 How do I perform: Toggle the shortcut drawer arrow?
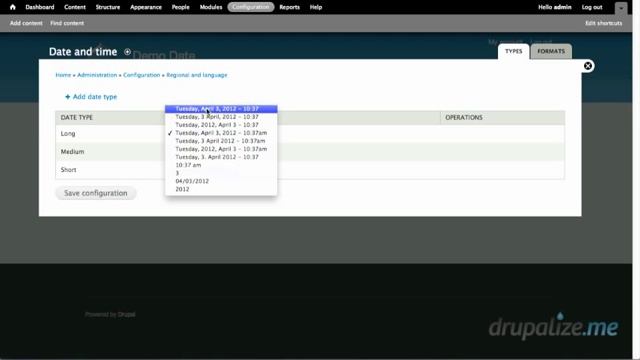621,8
